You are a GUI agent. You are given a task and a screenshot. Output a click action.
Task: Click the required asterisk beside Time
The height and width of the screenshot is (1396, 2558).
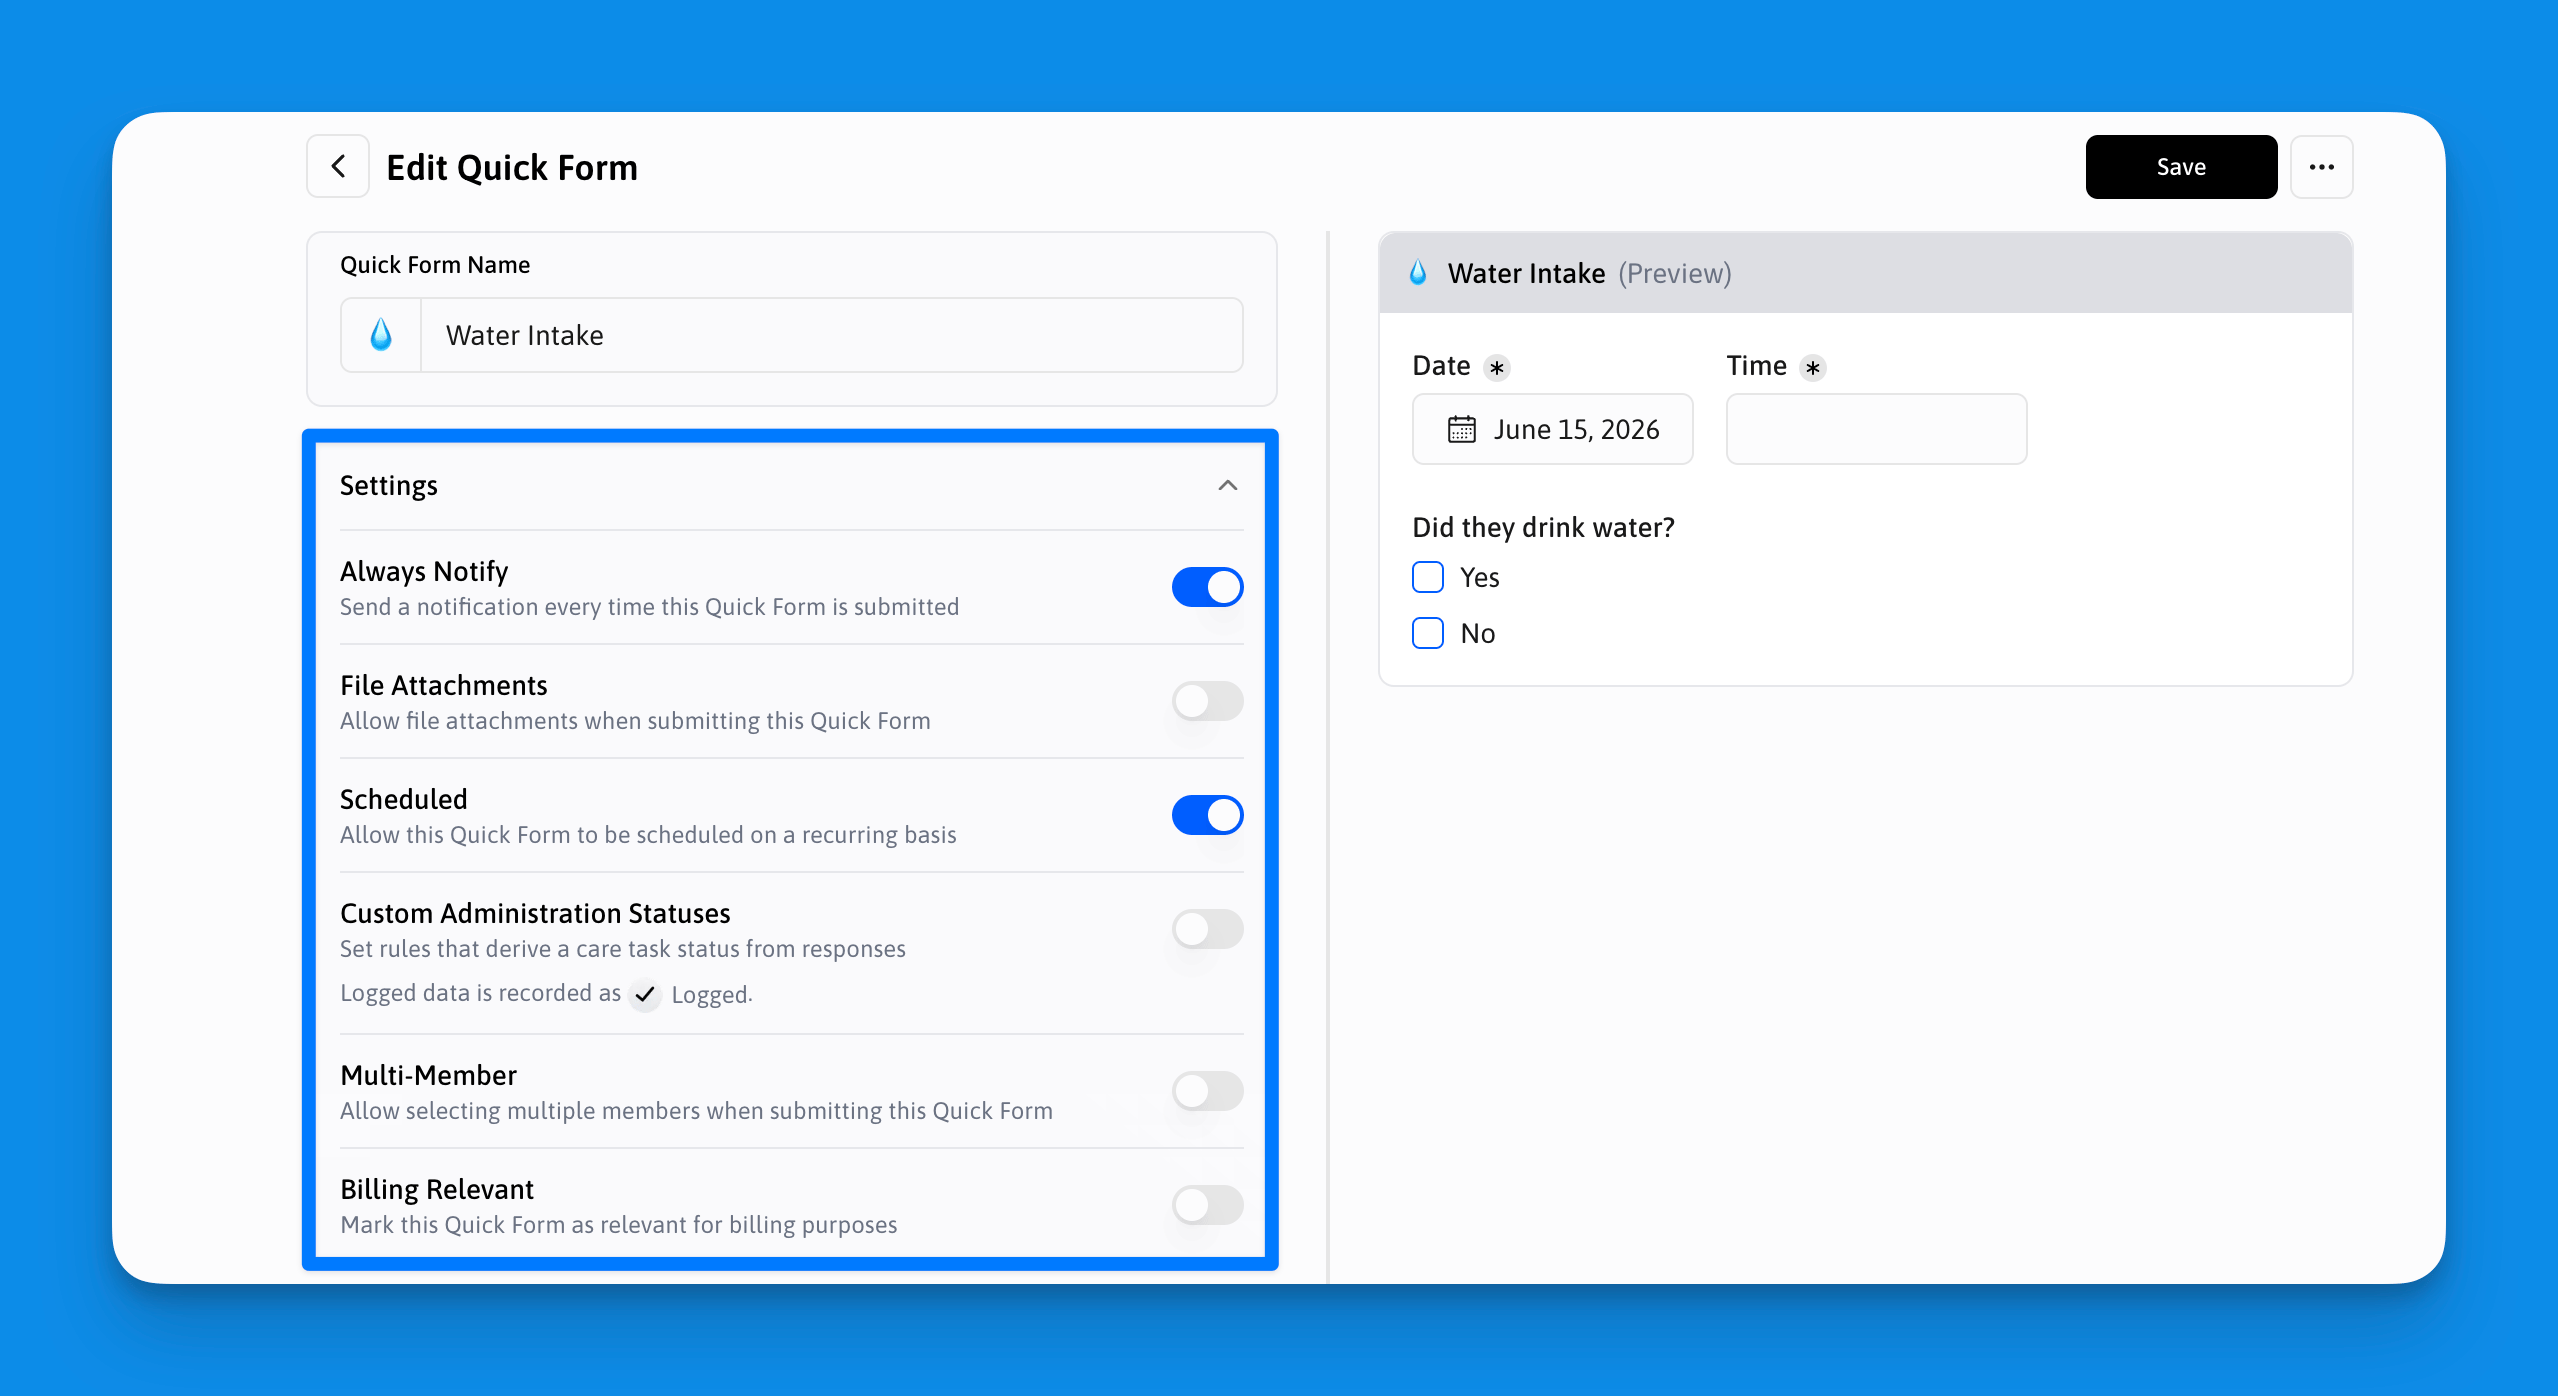[x=1813, y=368]
